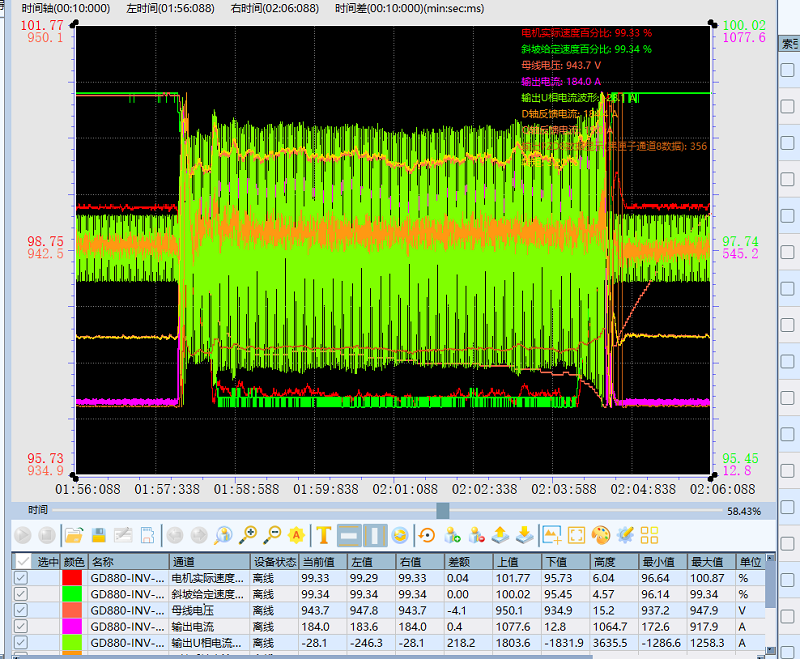Image resolution: width=800 pixels, height=659 pixels.
Task: Click the zoom in magnifier icon
Action: 247,535
